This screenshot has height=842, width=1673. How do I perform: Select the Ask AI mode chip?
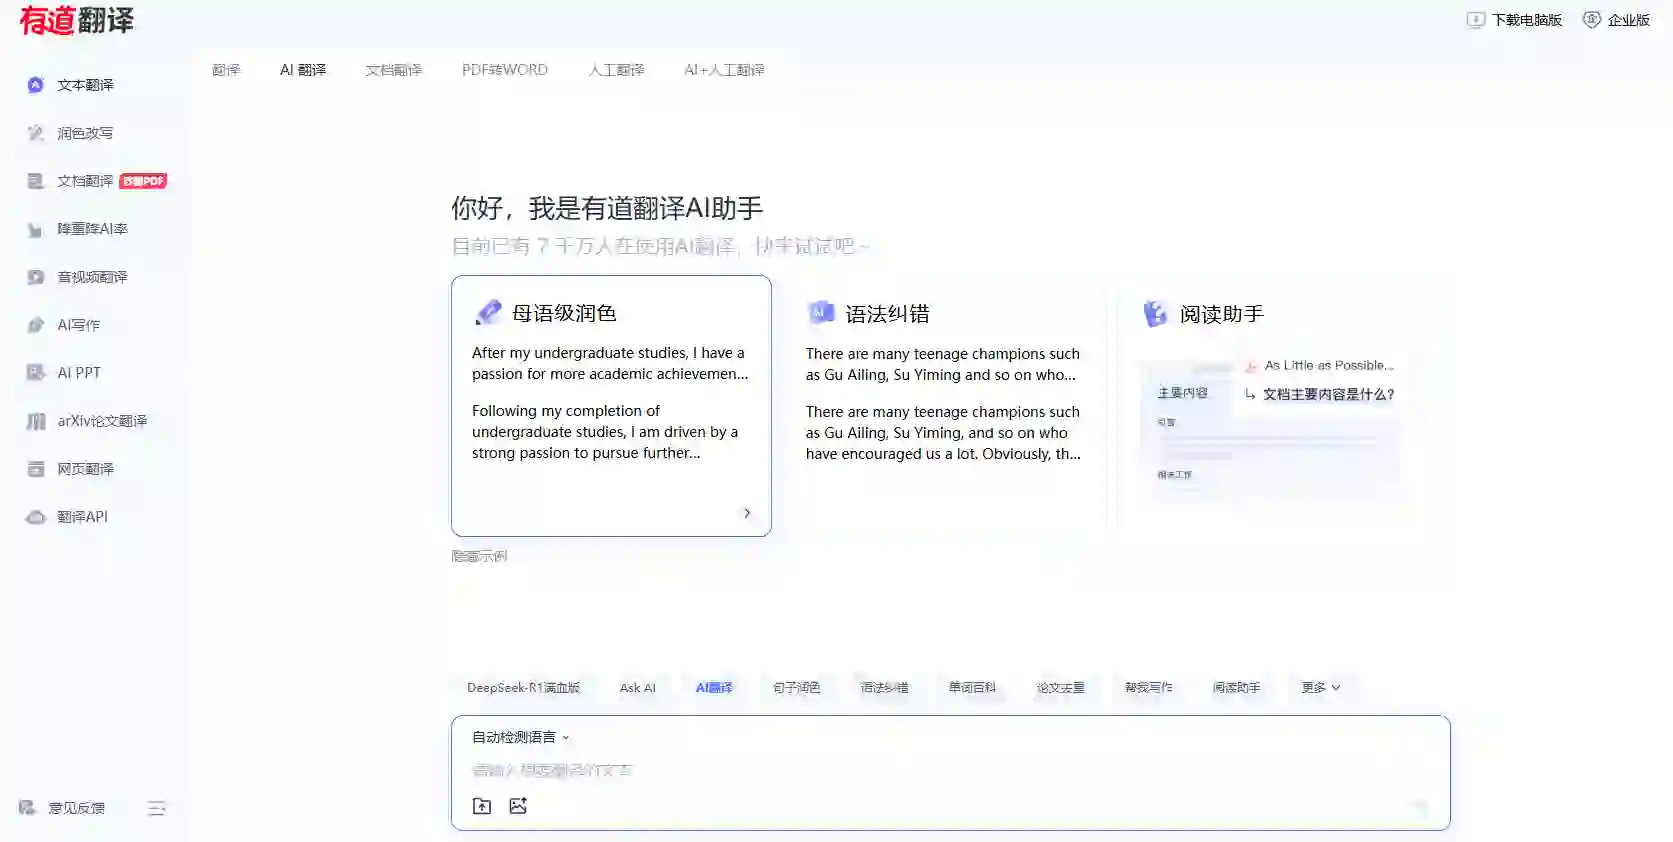click(x=638, y=688)
